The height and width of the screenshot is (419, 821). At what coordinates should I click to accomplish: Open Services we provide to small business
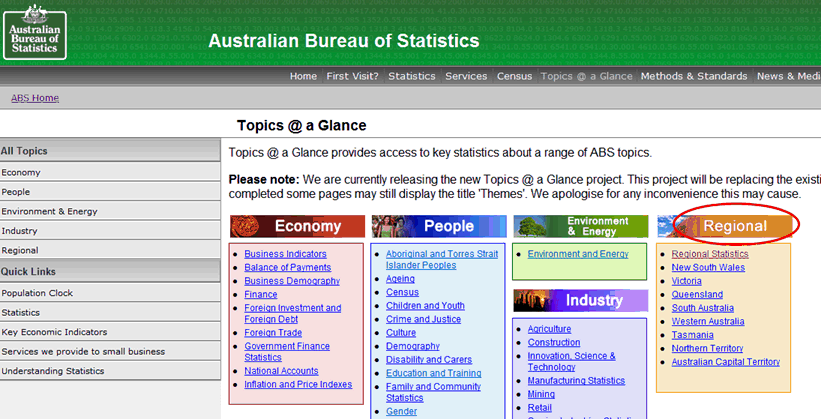point(110,351)
